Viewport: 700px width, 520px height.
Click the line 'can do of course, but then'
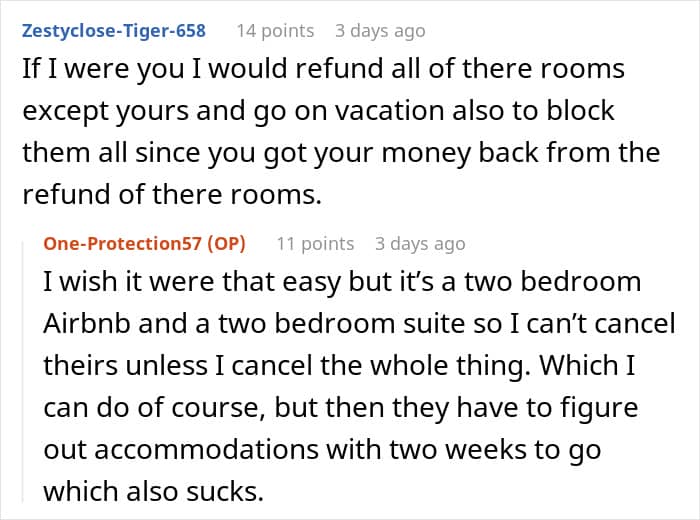click(341, 408)
